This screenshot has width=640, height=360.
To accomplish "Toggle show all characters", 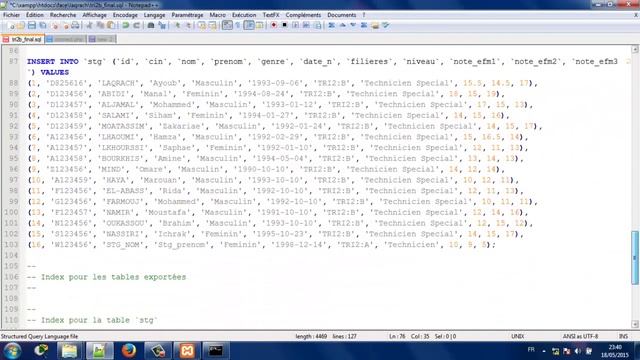I will click(x=238, y=26).
